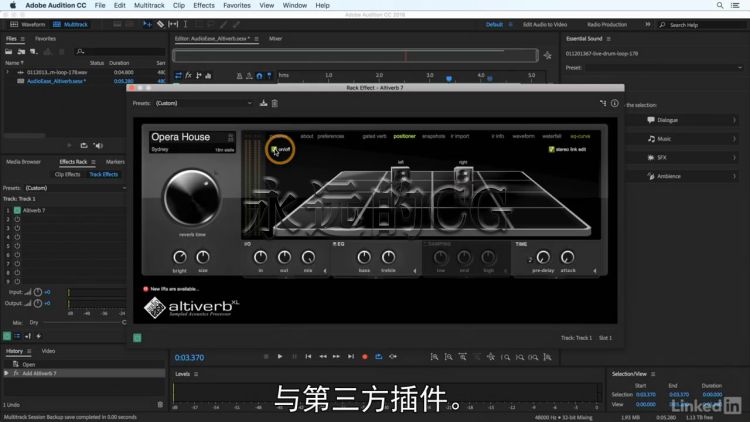Switch to Multitrack view
The height and width of the screenshot is (422, 750).
point(70,24)
